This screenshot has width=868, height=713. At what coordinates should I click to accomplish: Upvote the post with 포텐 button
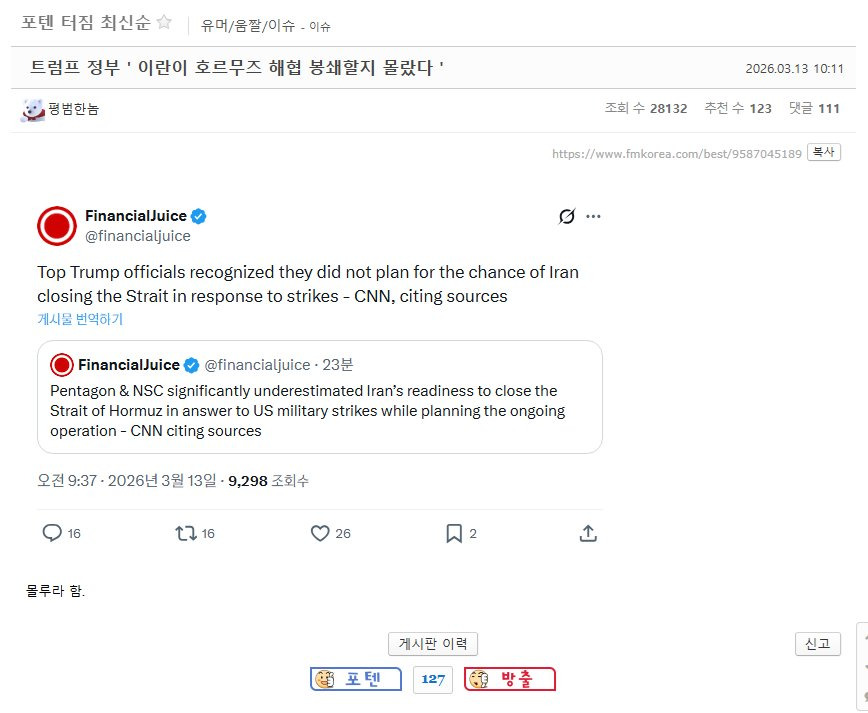pyautogui.click(x=356, y=679)
